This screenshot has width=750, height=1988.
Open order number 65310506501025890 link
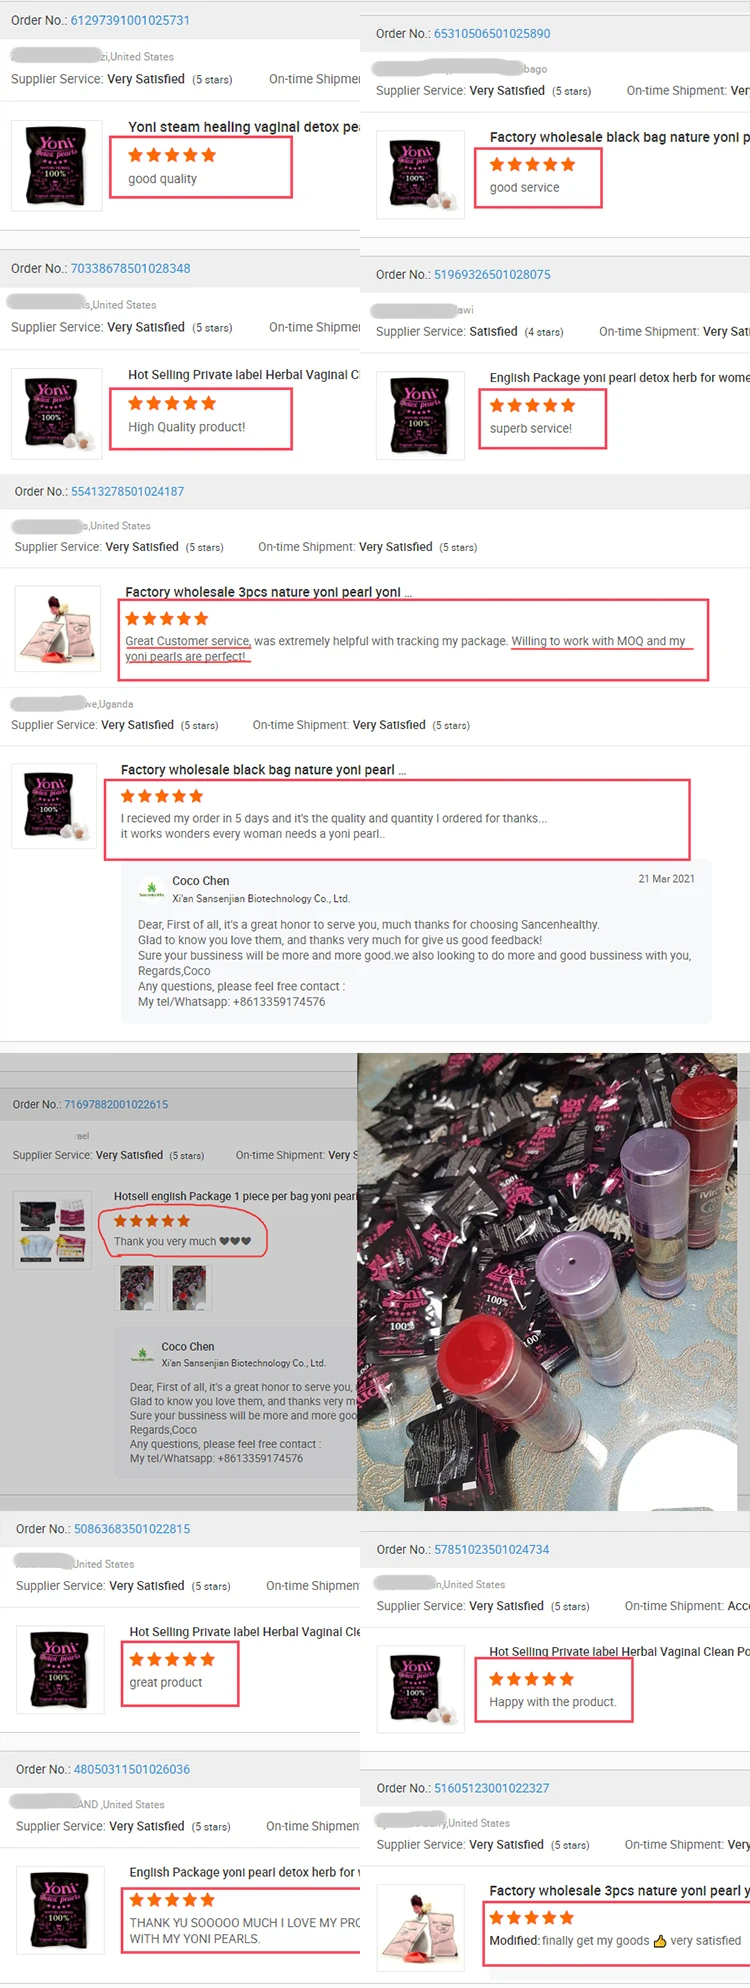tap(492, 33)
